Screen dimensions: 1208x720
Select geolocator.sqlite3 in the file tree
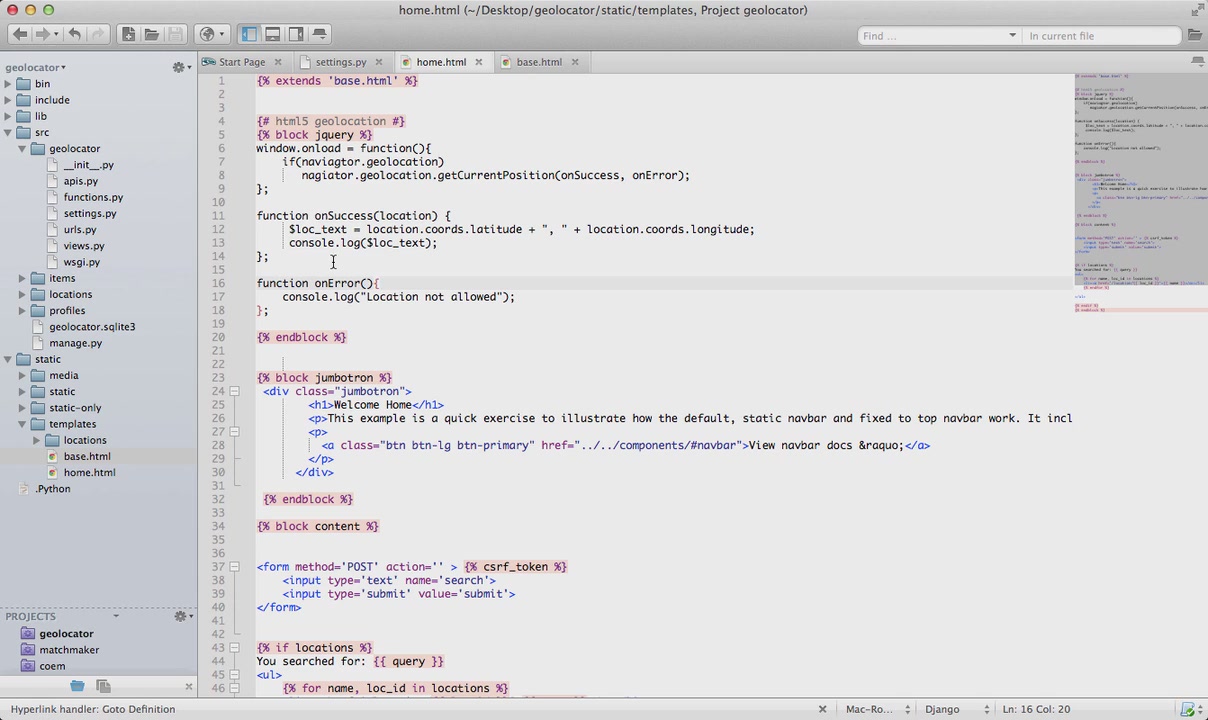pos(92,327)
